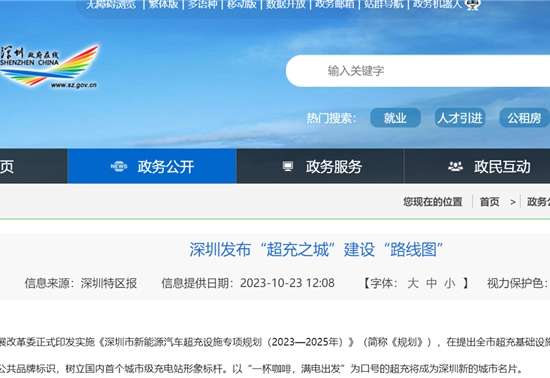Set font size to 中
This screenshot has width=550, height=378.
(x=431, y=283)
